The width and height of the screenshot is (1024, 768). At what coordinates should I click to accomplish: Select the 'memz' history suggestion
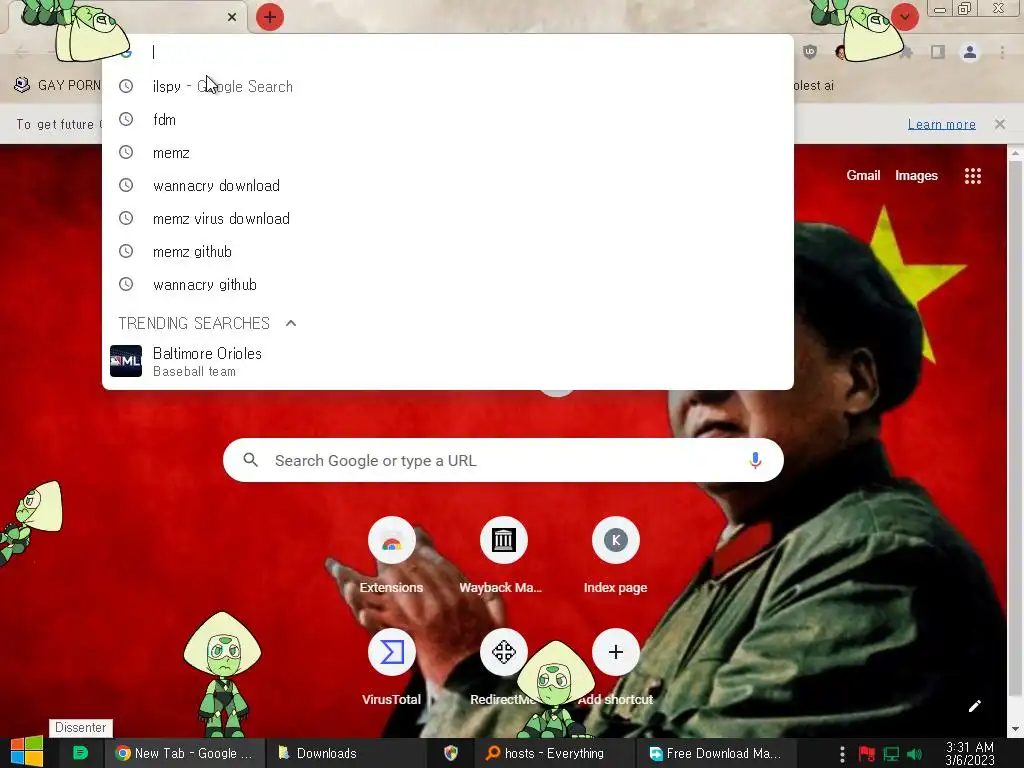(448, 153)
